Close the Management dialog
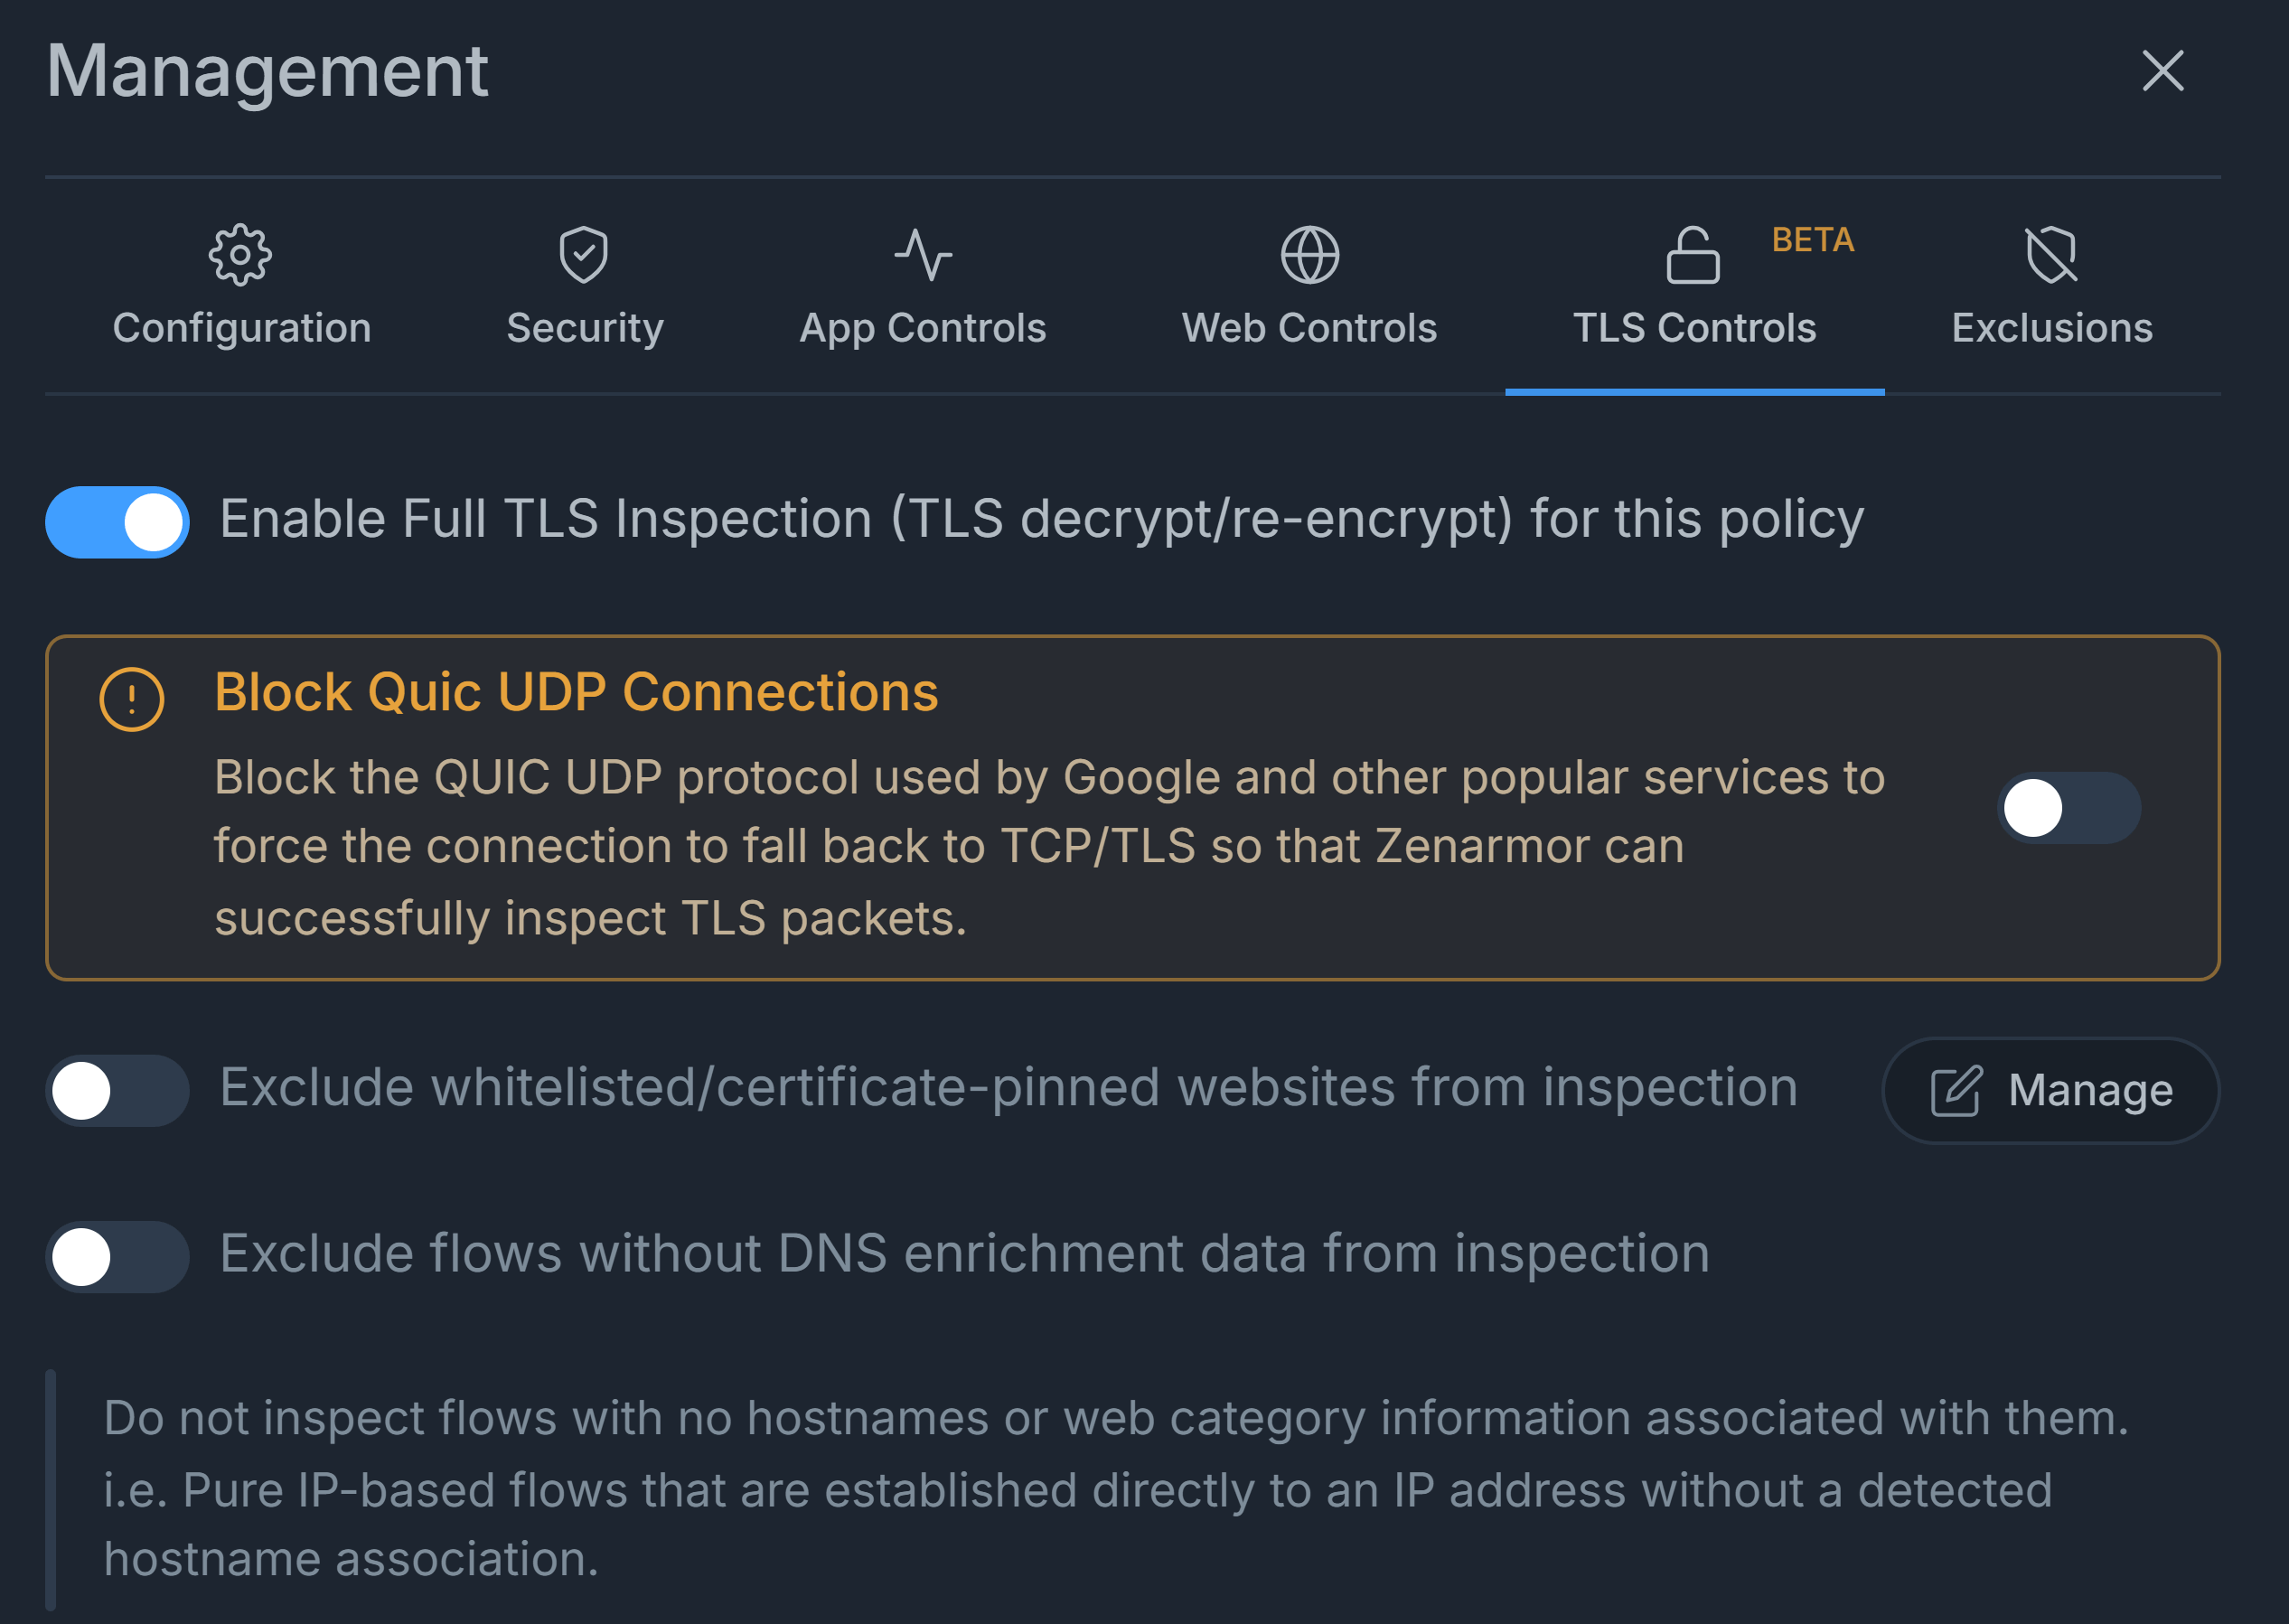The height and width of the screenshot is (1624, 2289). [x=2163, y=71]
